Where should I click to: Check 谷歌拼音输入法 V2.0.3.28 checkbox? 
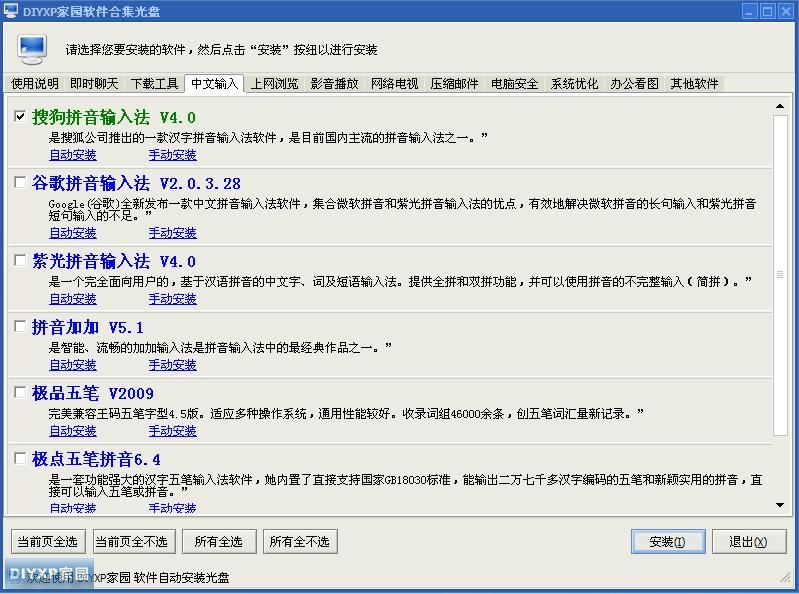(20, 182)
